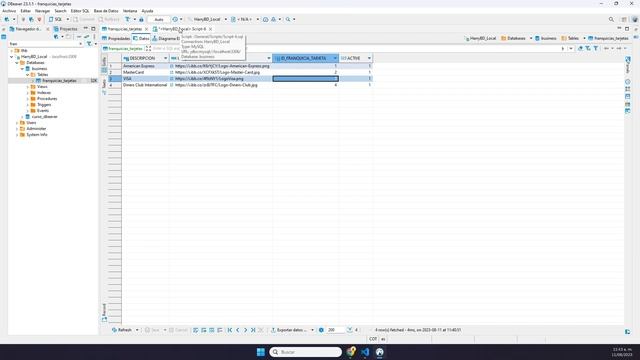The image size is (640, 360).
Task: Select the Administer tree item
Action: coord(33,129)
